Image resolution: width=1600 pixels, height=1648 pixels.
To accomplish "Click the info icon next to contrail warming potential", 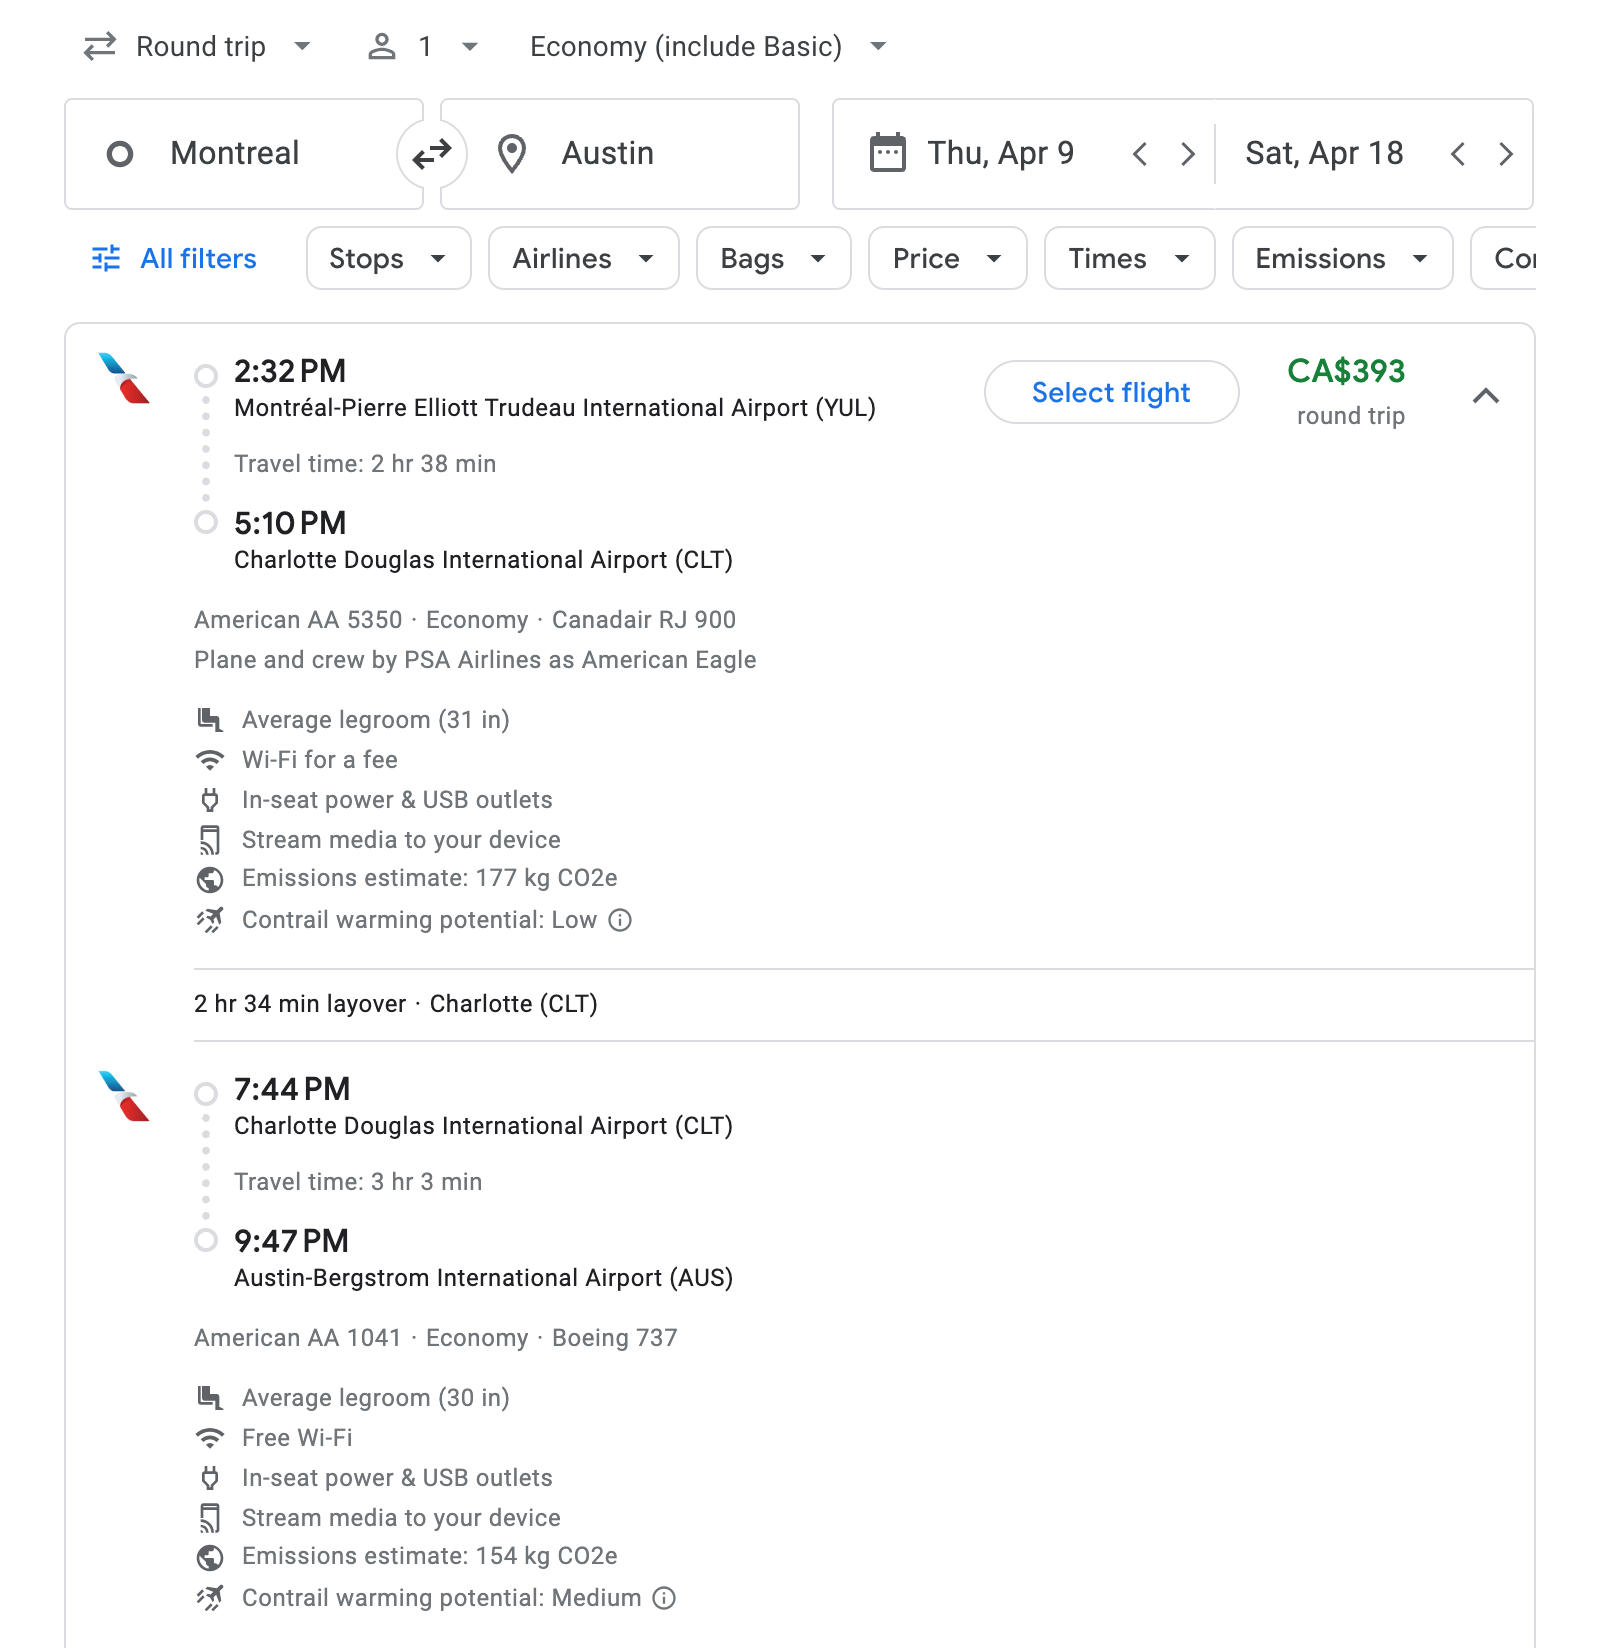I will pos(621,920).
